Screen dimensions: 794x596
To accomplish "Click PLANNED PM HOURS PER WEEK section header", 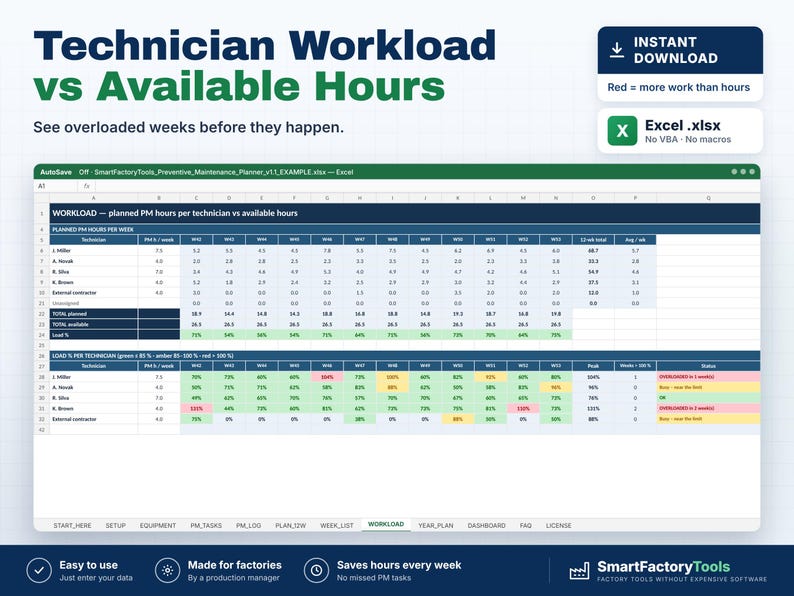I will 405,229.
